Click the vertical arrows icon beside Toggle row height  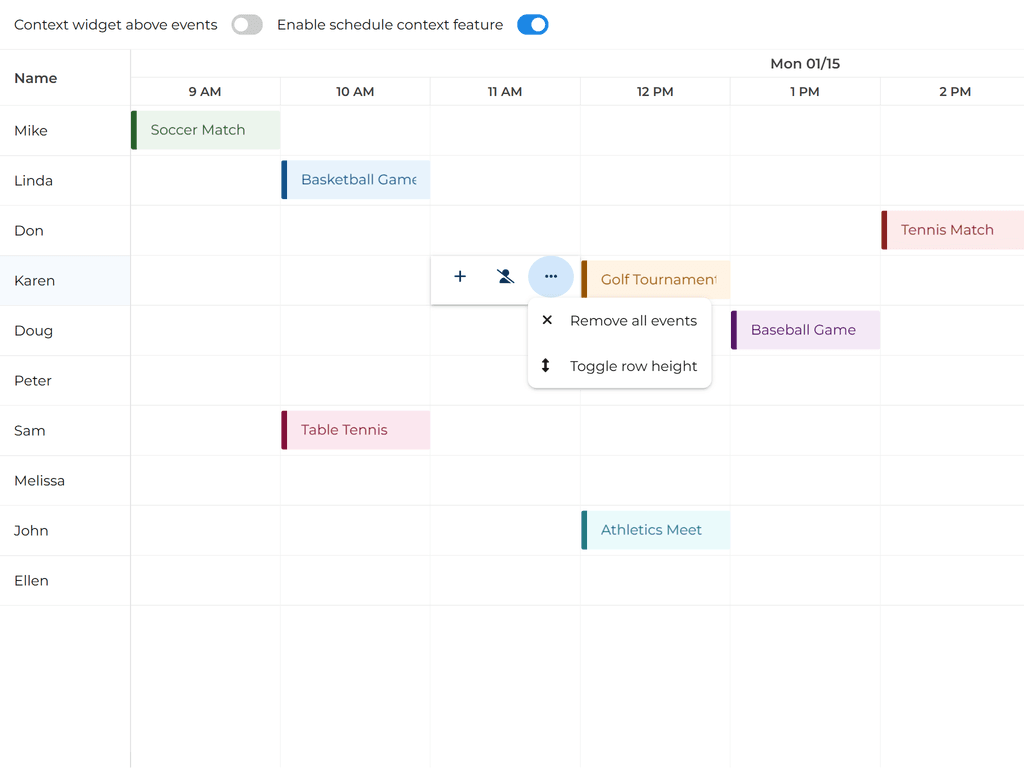point(547,366)
